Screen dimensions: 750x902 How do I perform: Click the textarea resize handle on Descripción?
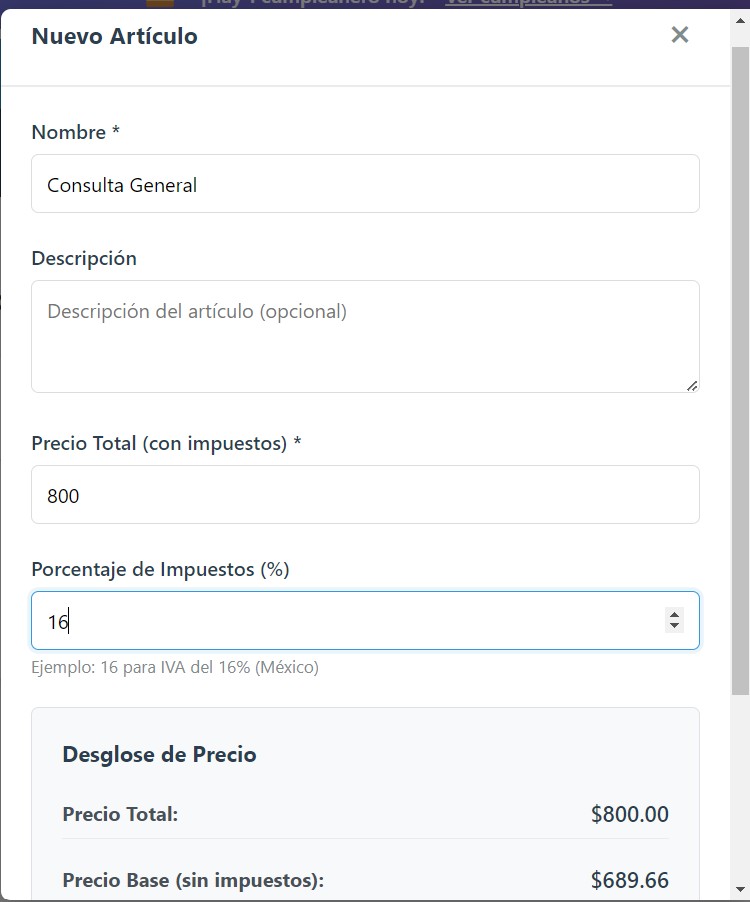pos(693,386)
